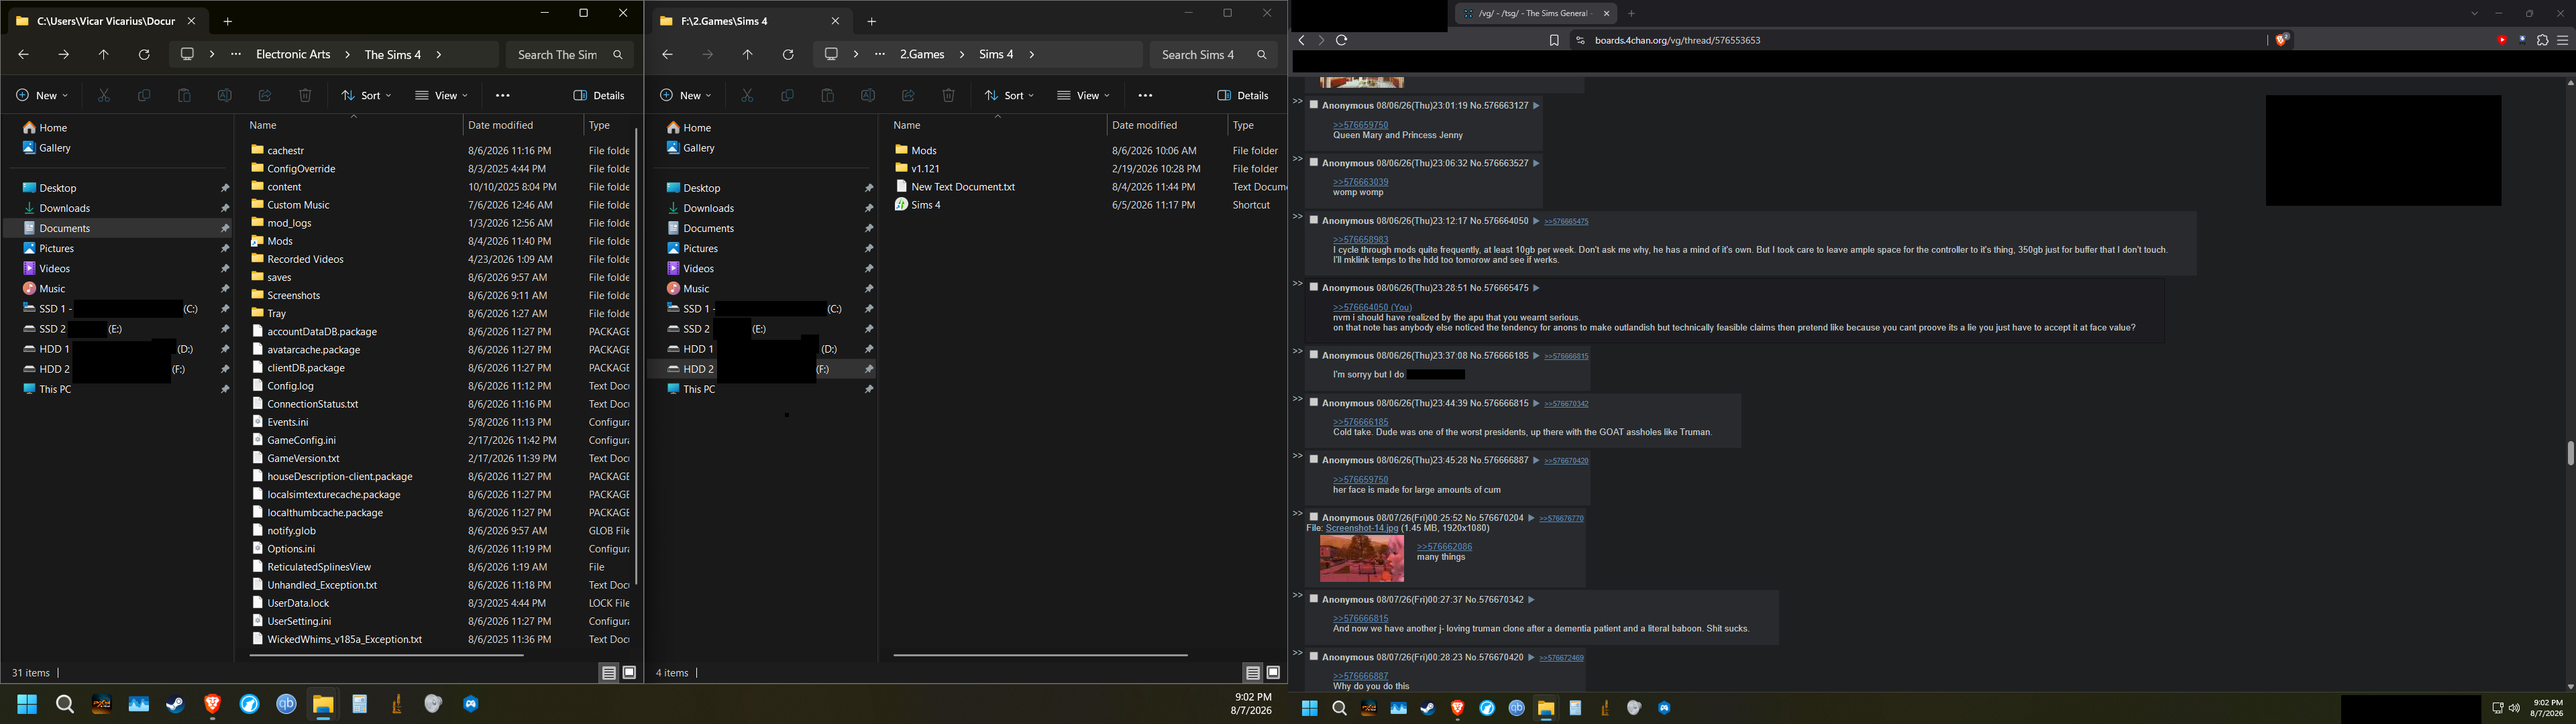Screen dimensions: 2576x724
Task: Click the Delete trash icon in The Sims 4 Explorer toolbar
Action: coord(305,95)
